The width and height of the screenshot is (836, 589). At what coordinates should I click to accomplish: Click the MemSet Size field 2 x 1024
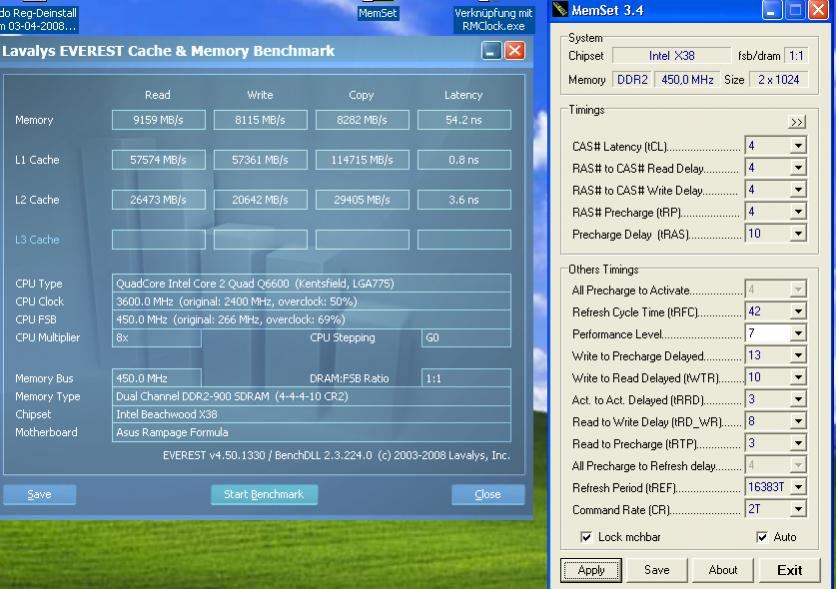coord(778,79)
